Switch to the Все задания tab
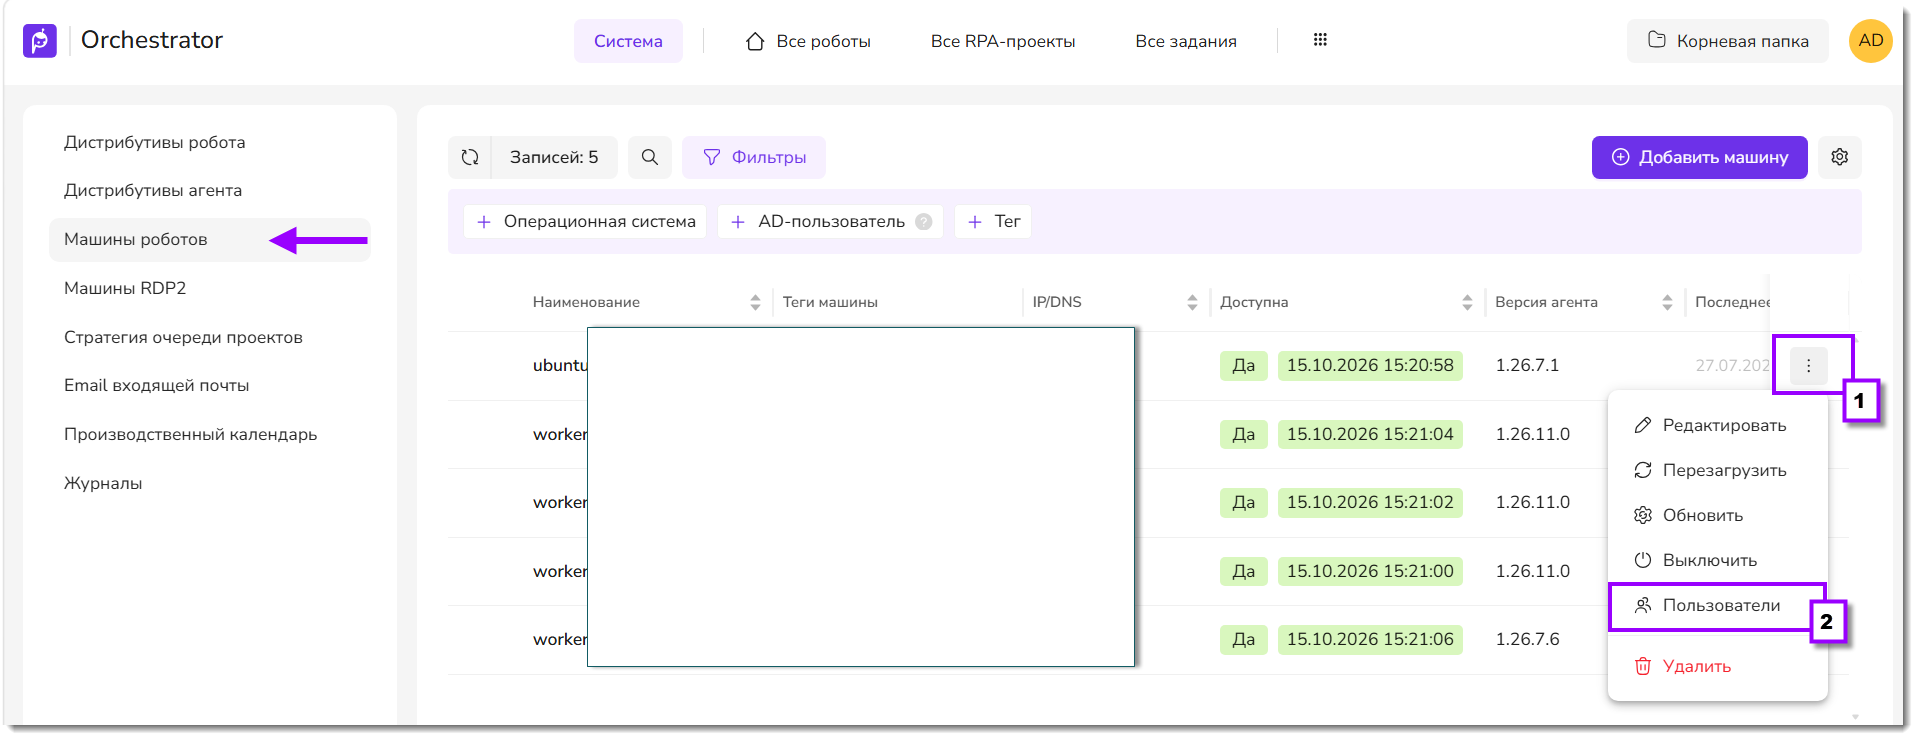Image resolution: width=1918 pixels, height=740 pixels. coord(1186,41)
